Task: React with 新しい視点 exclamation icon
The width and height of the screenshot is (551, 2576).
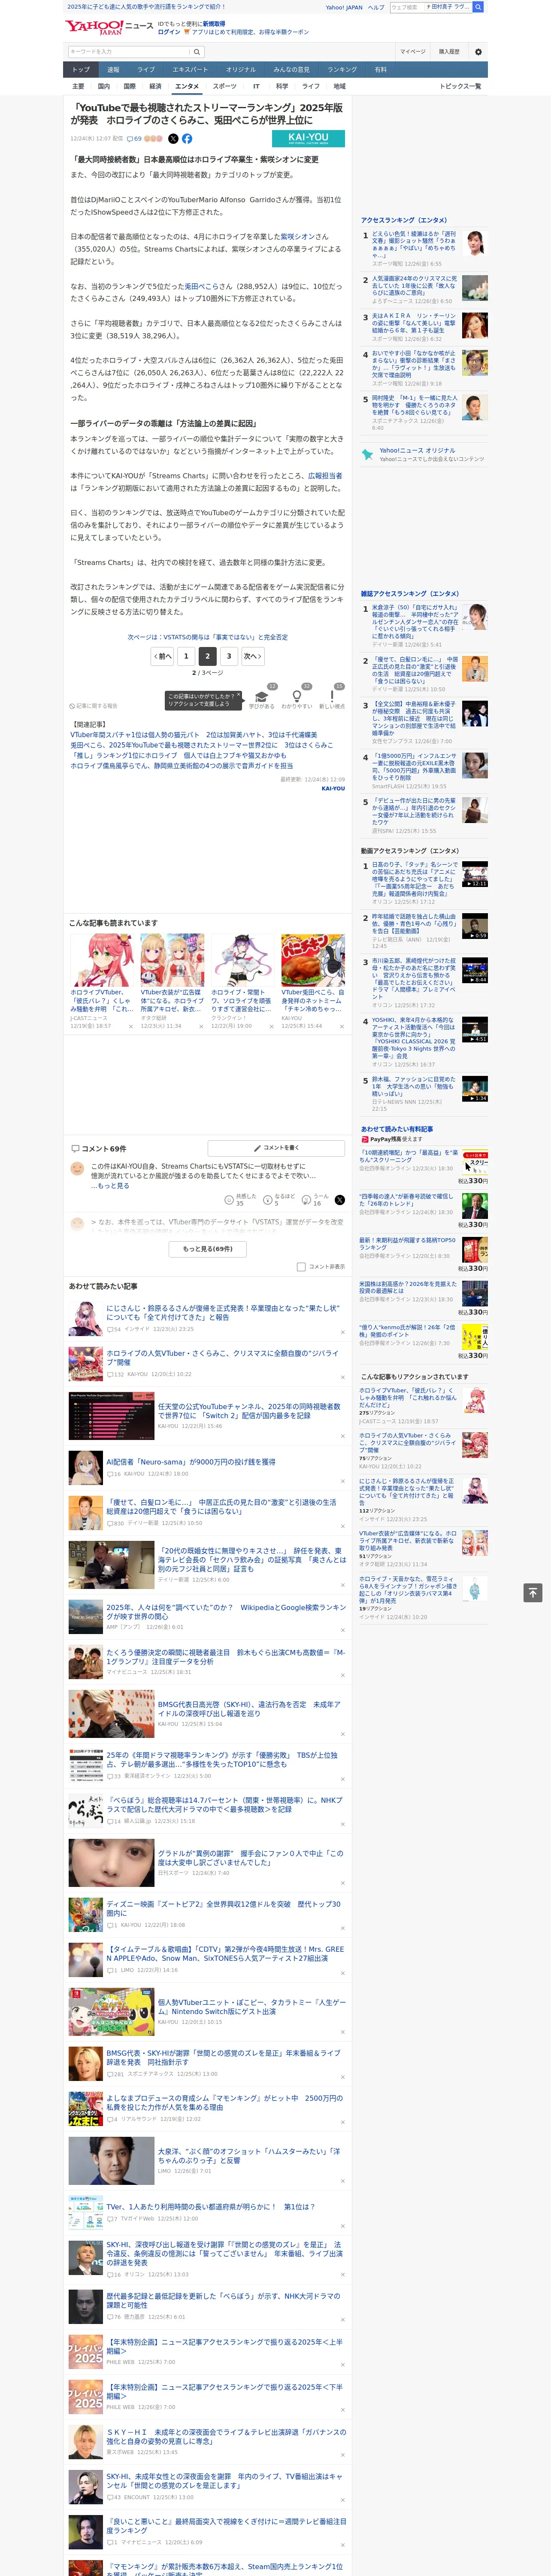Action: [332, 697]
